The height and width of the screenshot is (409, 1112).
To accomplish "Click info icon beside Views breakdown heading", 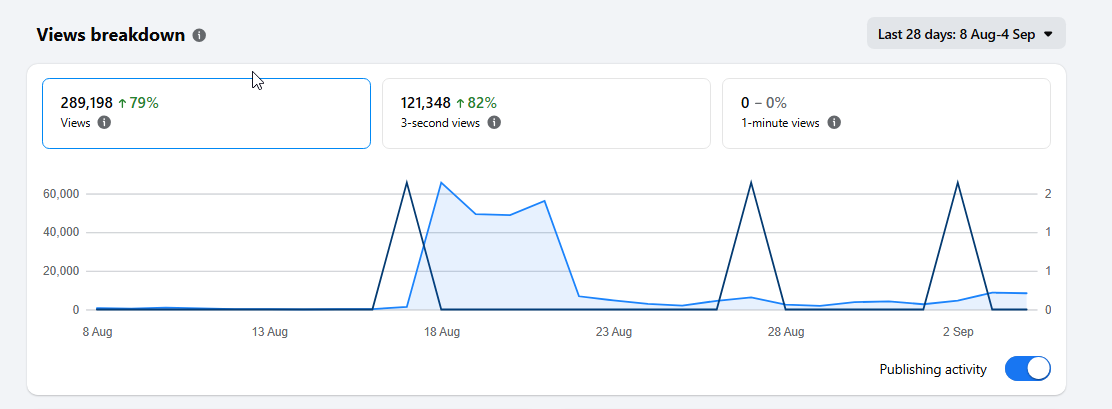I will coord(199,35).
